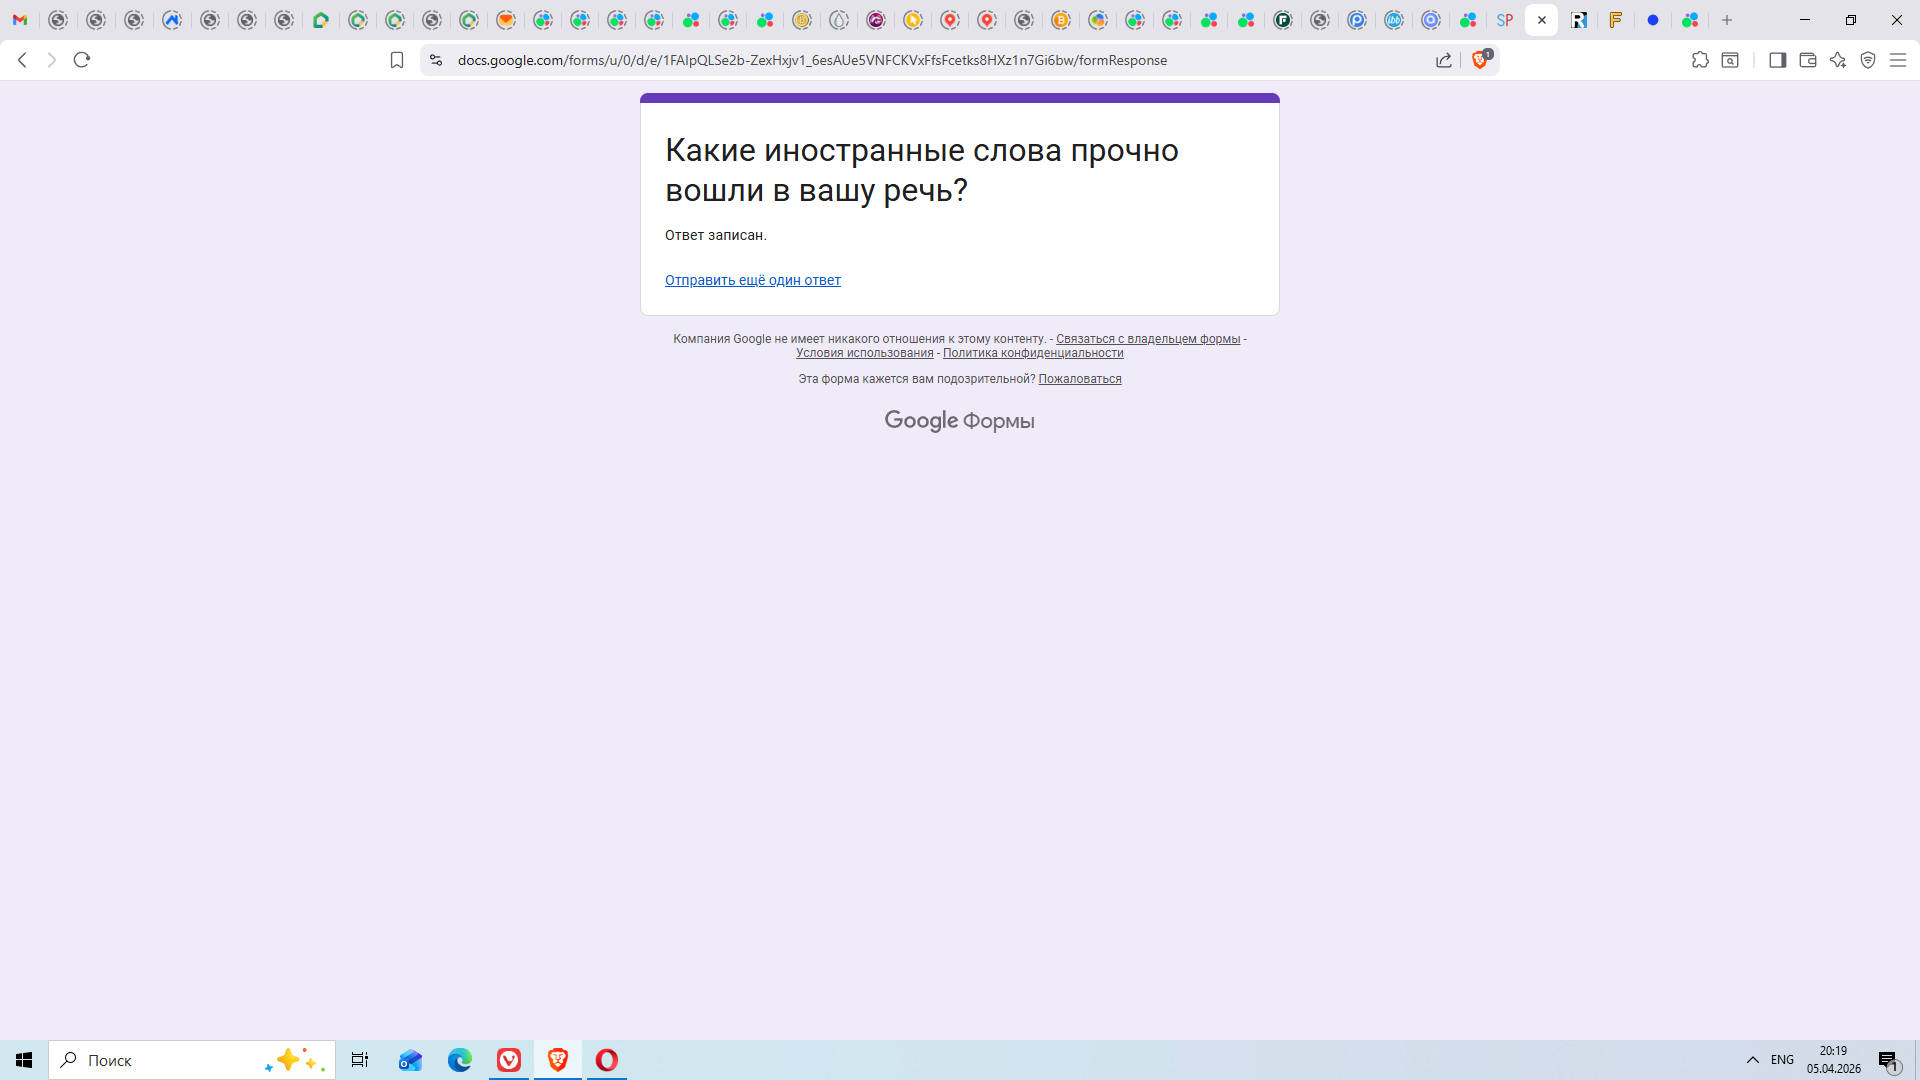The image size is (1920, 1080).
Task: Click 'Пожаловаться' report link
Action: (1079, 379)
